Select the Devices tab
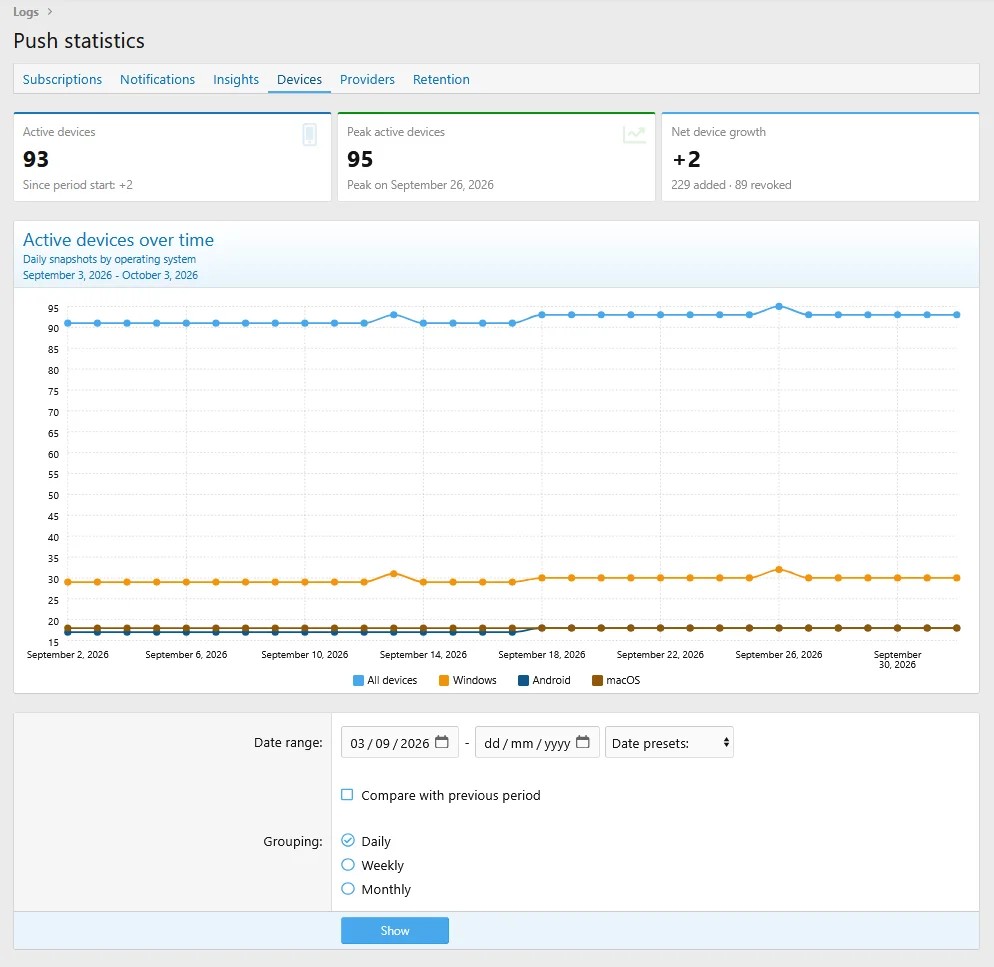994x967 pixels. [299, 79]
